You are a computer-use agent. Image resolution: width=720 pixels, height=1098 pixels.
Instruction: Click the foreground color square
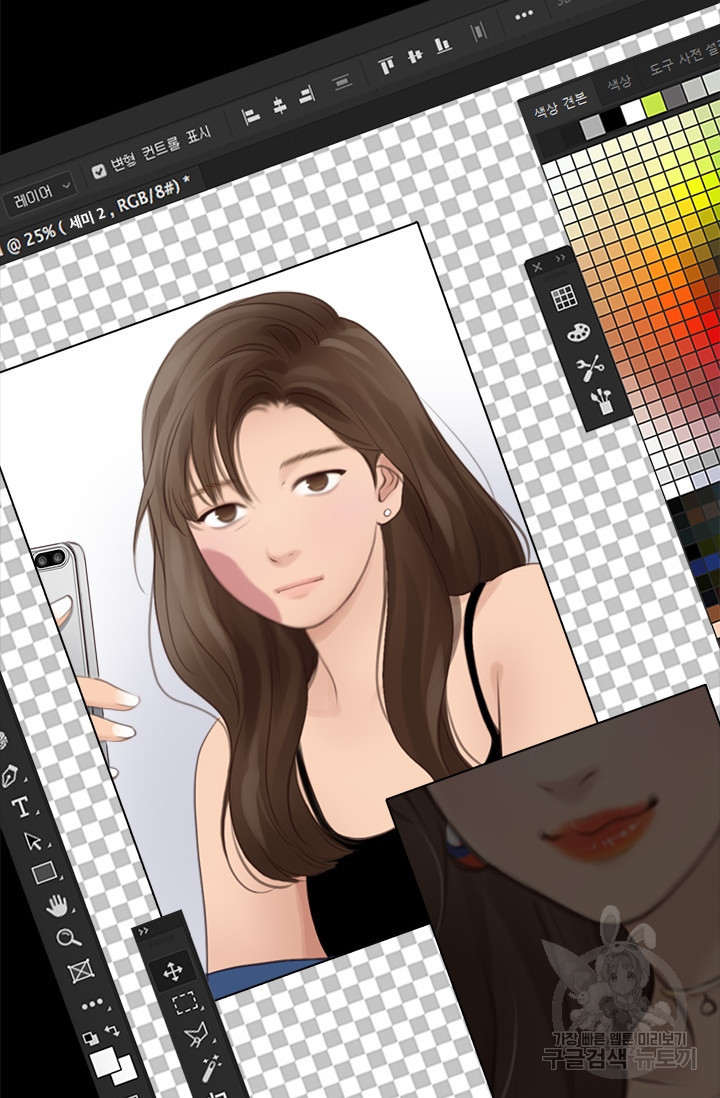(105, 1062)
